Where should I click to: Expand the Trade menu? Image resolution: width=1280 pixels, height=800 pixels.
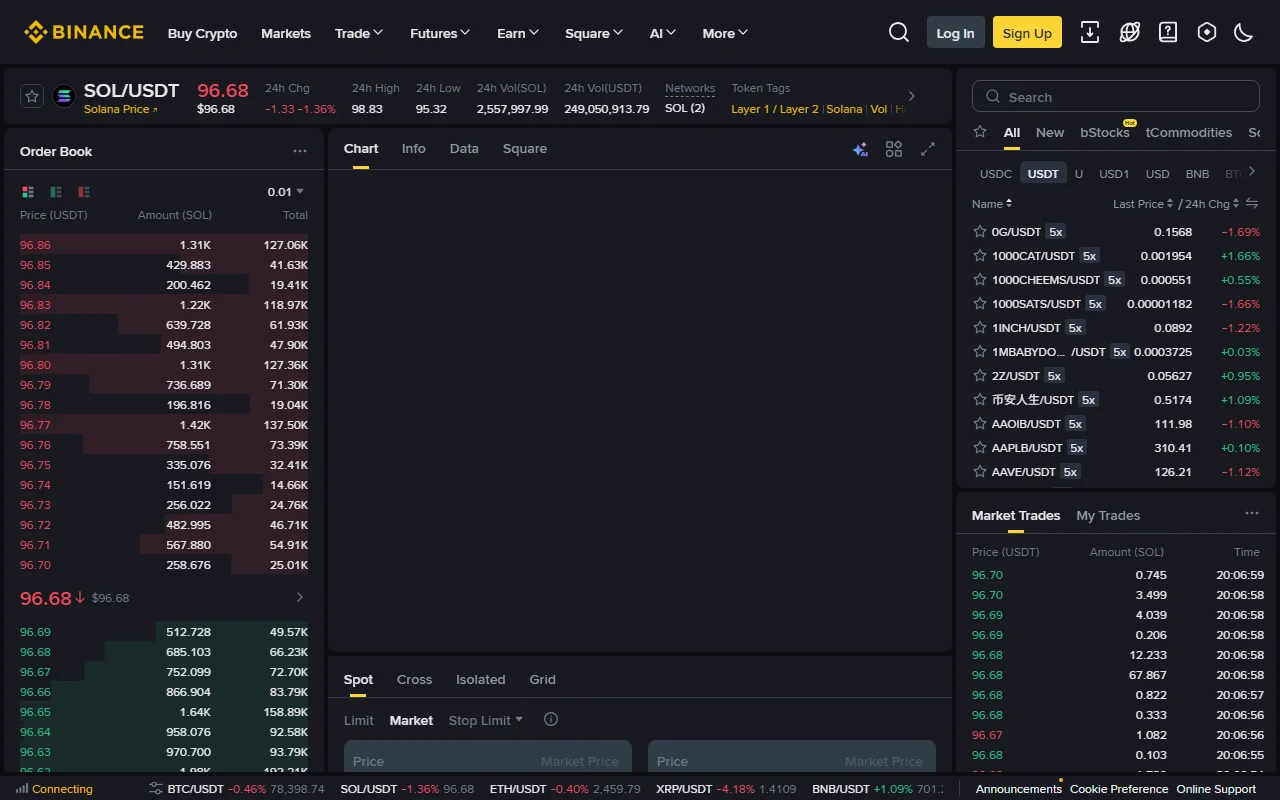click(x=359, y=33)
